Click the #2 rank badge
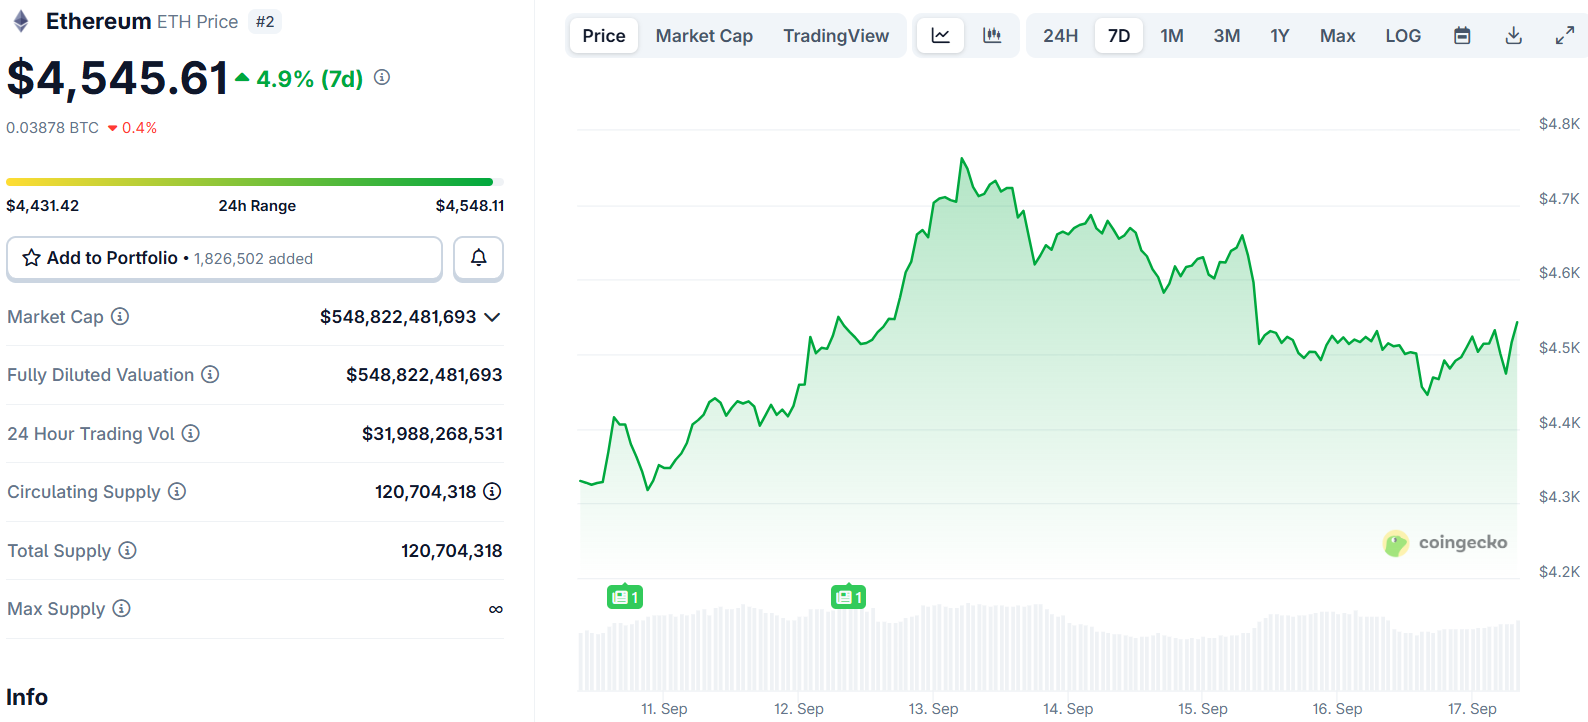Image resolution: width=1588 pixels, height=722 pixels. pos(265,22)
